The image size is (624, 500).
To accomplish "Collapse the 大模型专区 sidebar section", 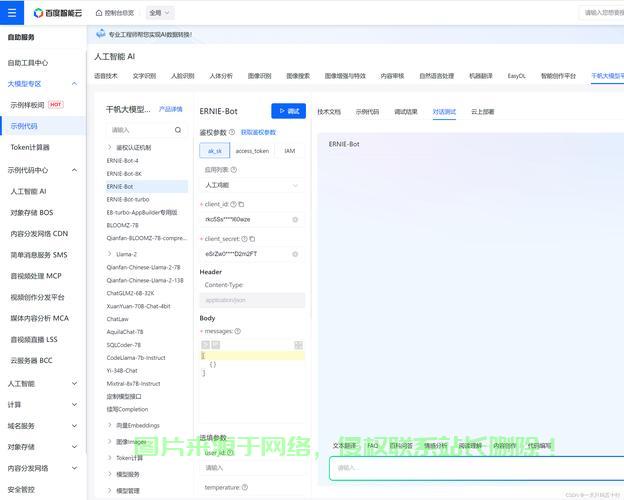I will pyautogui.click(x=74, y=84).
